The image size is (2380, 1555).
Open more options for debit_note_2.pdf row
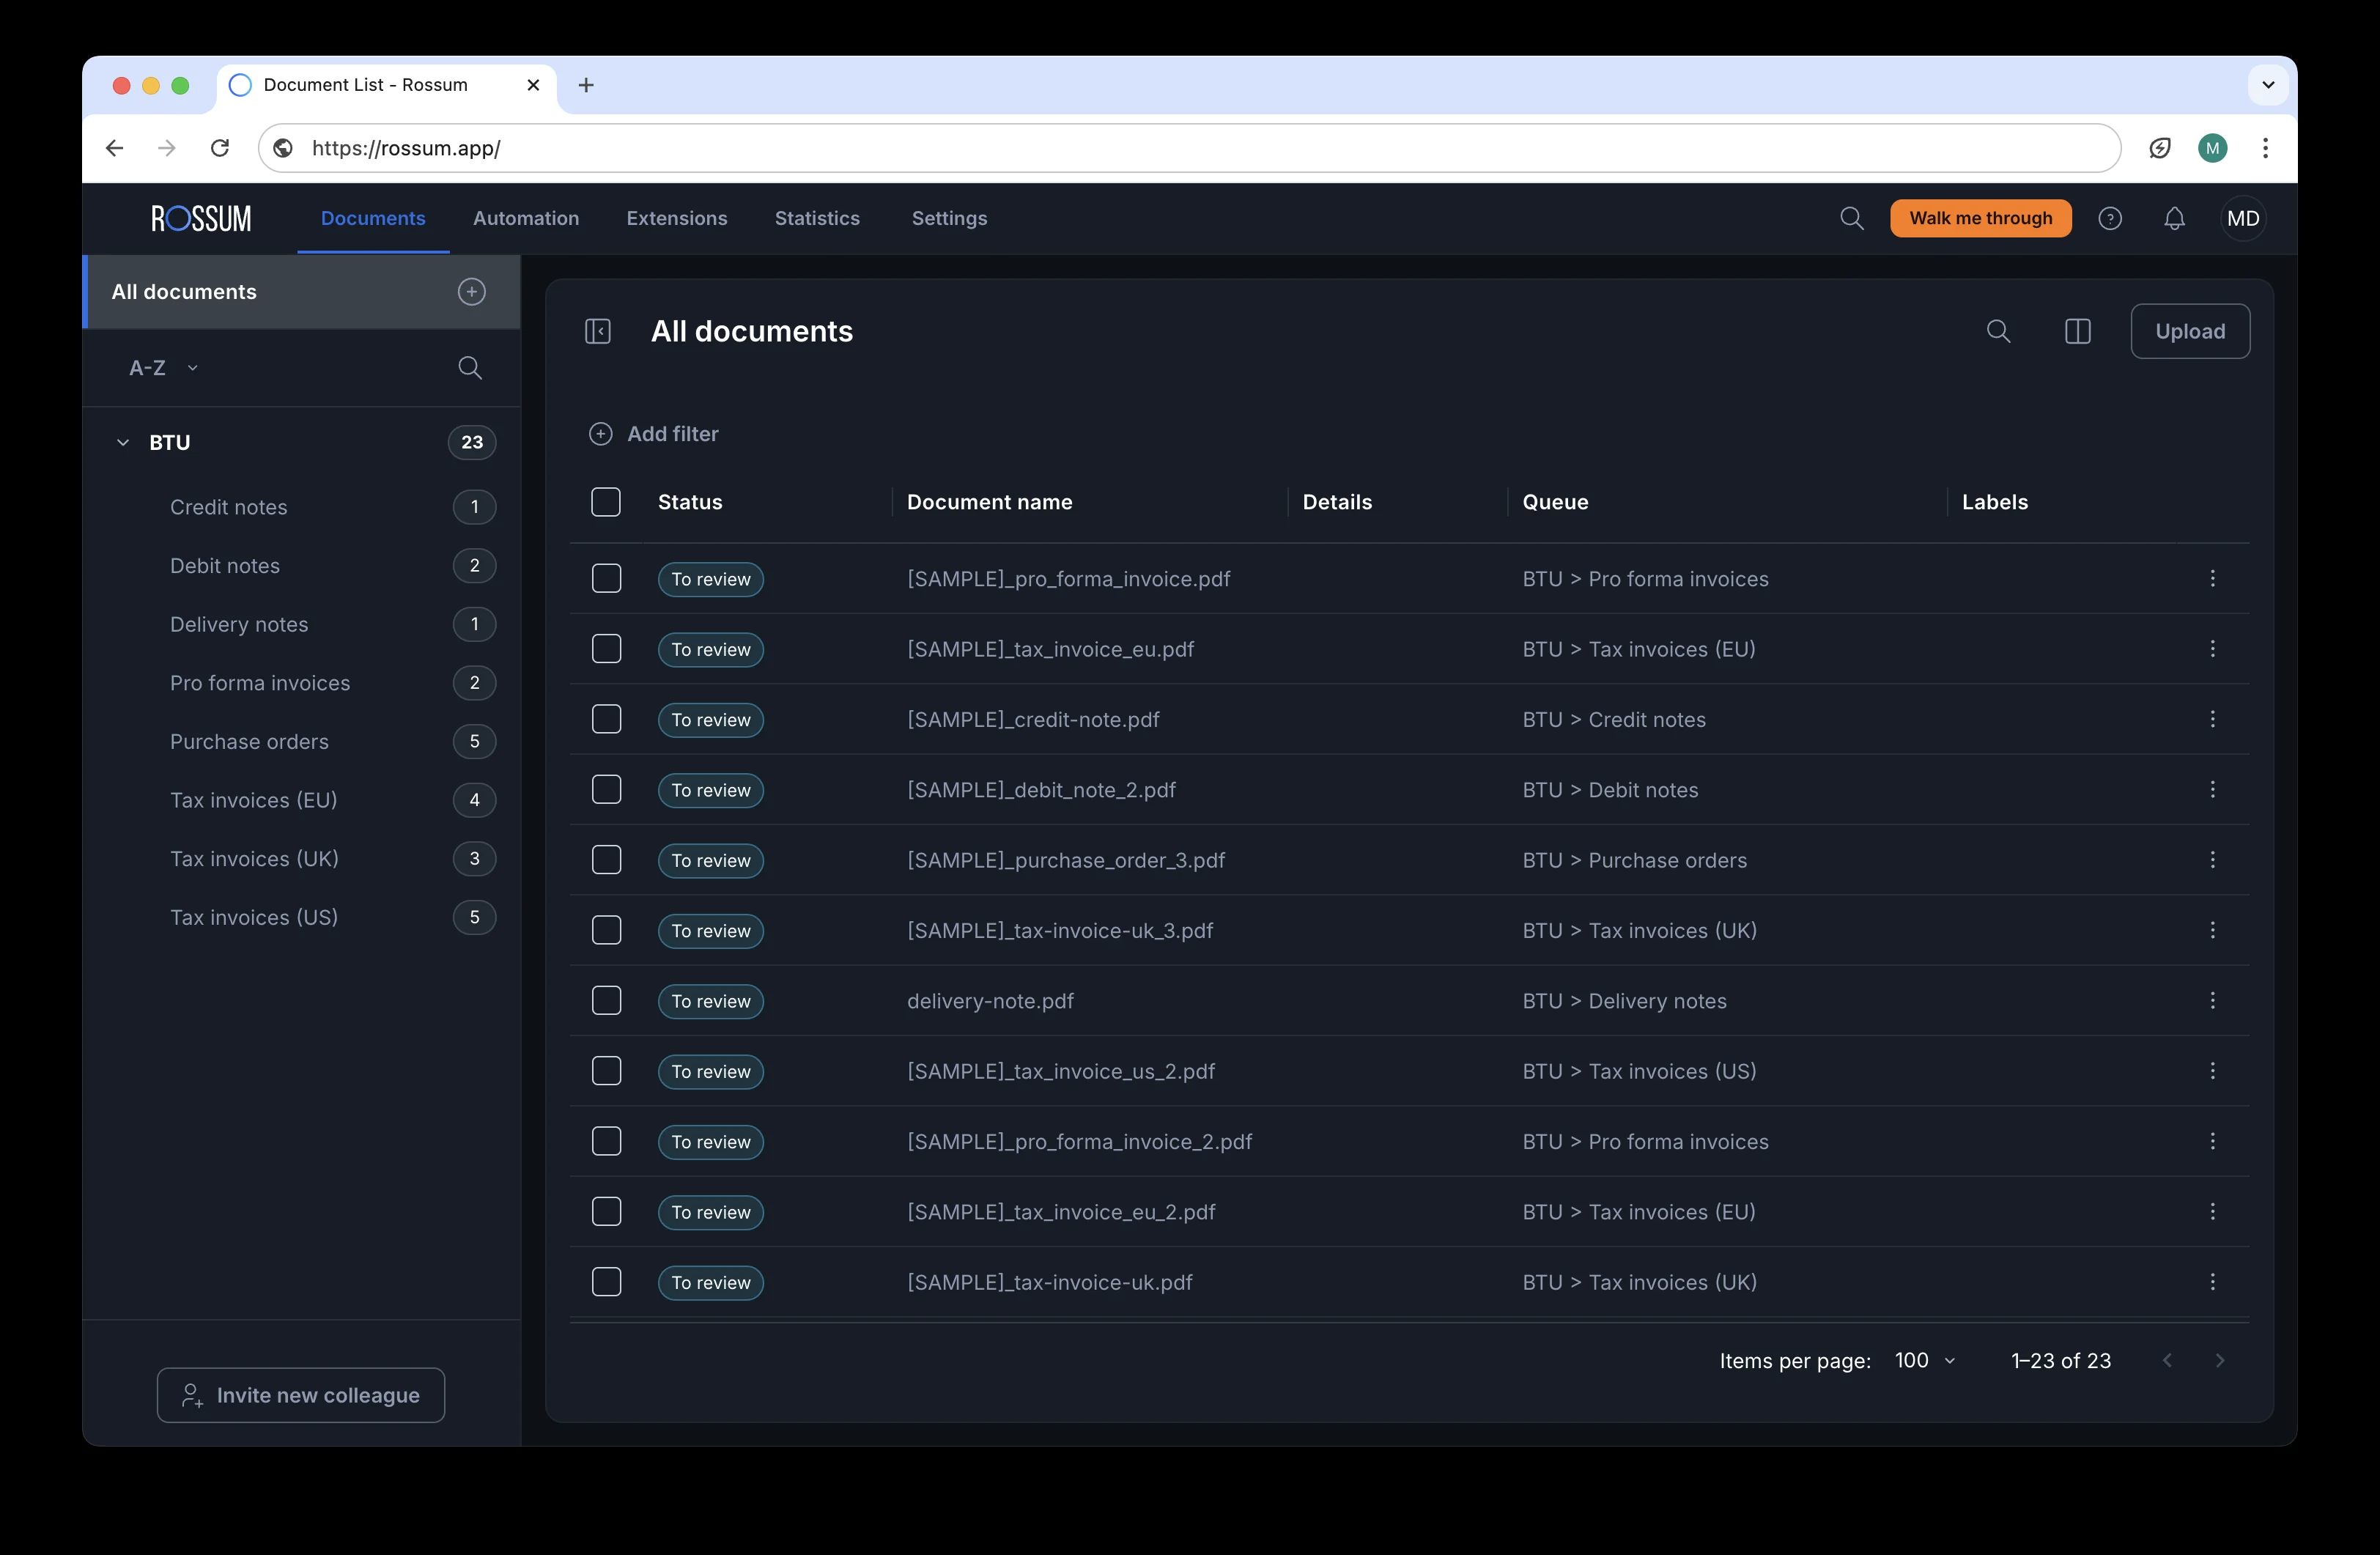[x=2212, y=789]
